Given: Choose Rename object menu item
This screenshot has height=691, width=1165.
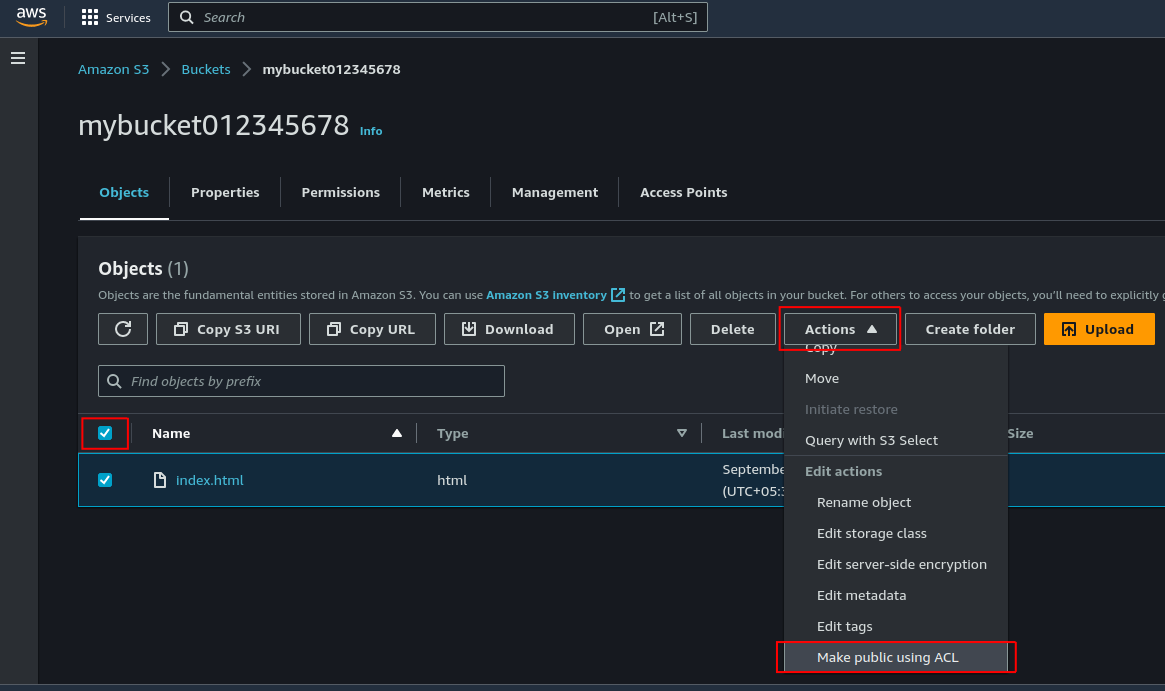Looking at the screenshot, I should point(896,502).
